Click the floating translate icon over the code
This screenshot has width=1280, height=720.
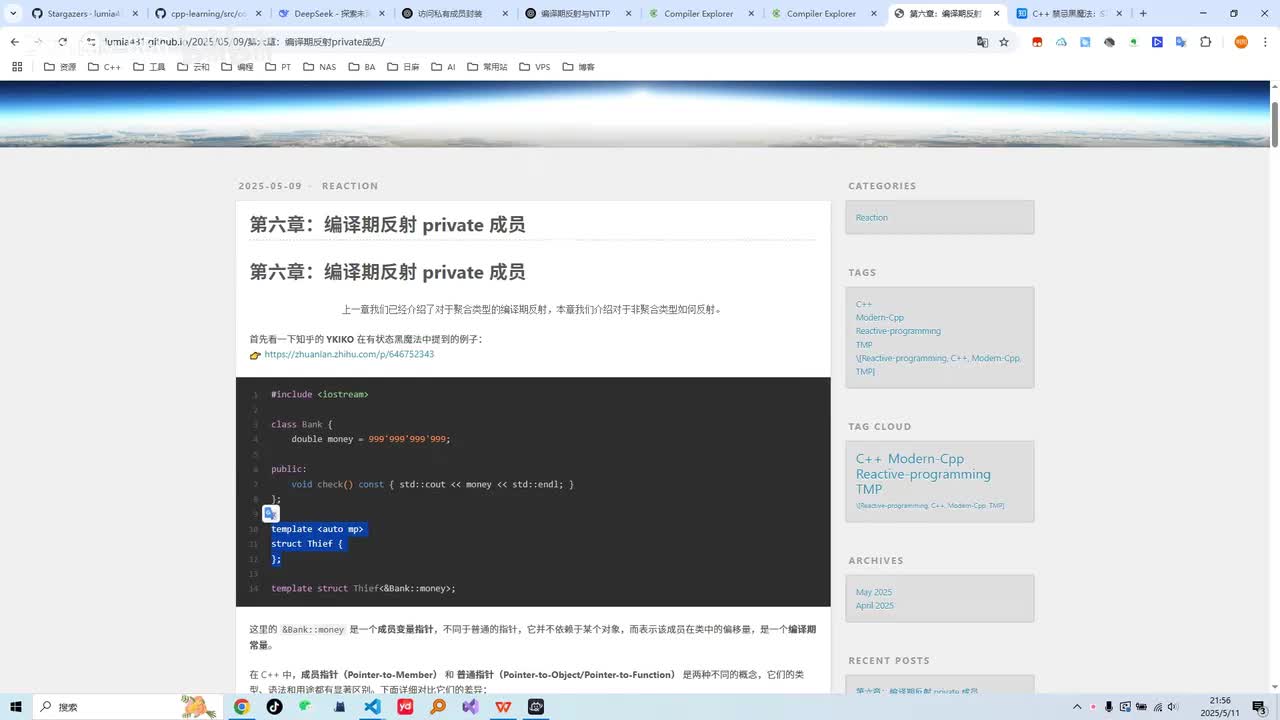tap(271, 513)
